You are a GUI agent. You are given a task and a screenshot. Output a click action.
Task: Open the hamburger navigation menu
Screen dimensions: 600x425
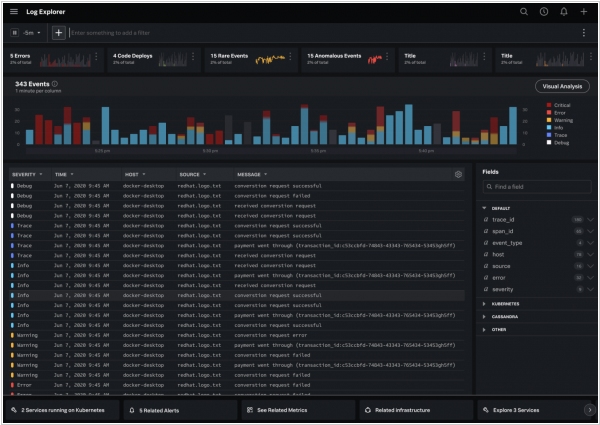pos(14,11)
